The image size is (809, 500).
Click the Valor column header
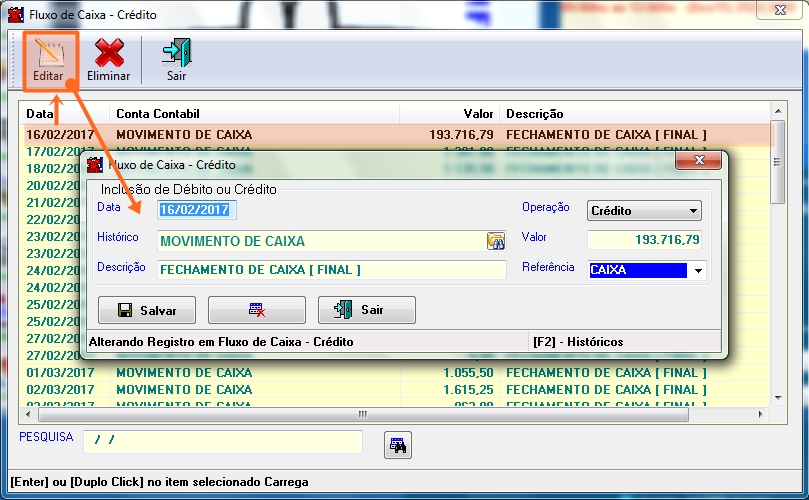click(478, 114)
